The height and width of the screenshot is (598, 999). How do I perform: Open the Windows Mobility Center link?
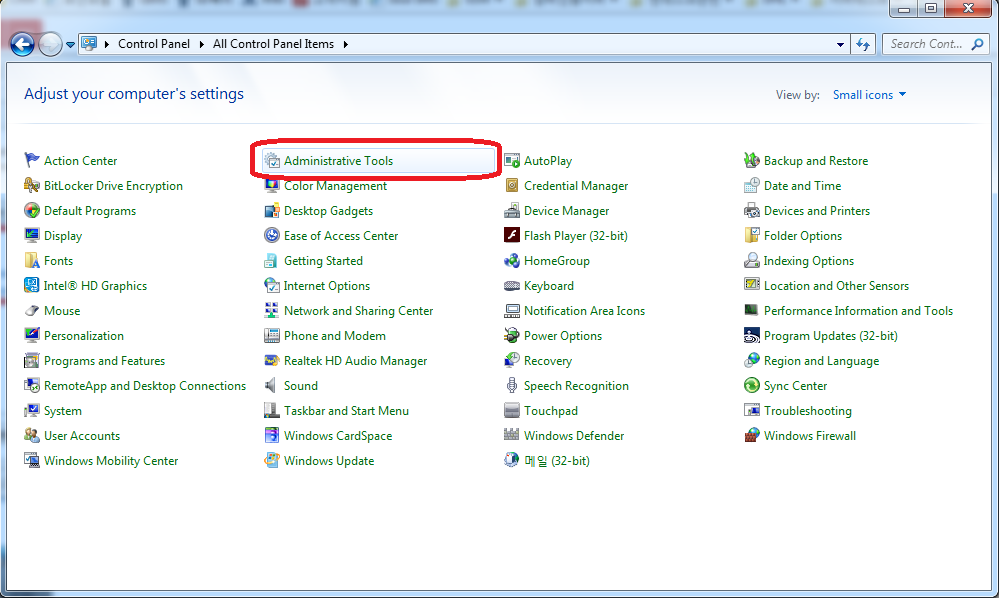coord(111,461)
